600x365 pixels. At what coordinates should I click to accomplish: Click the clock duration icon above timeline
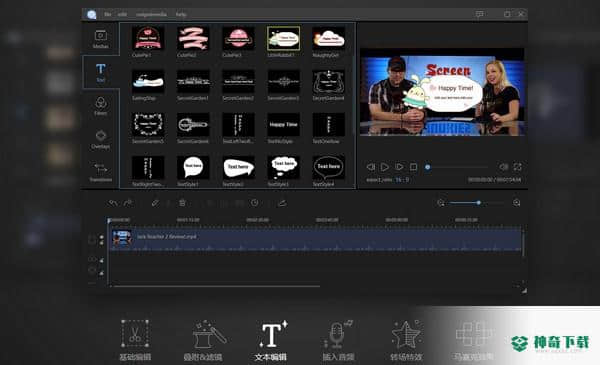[254, 203]
